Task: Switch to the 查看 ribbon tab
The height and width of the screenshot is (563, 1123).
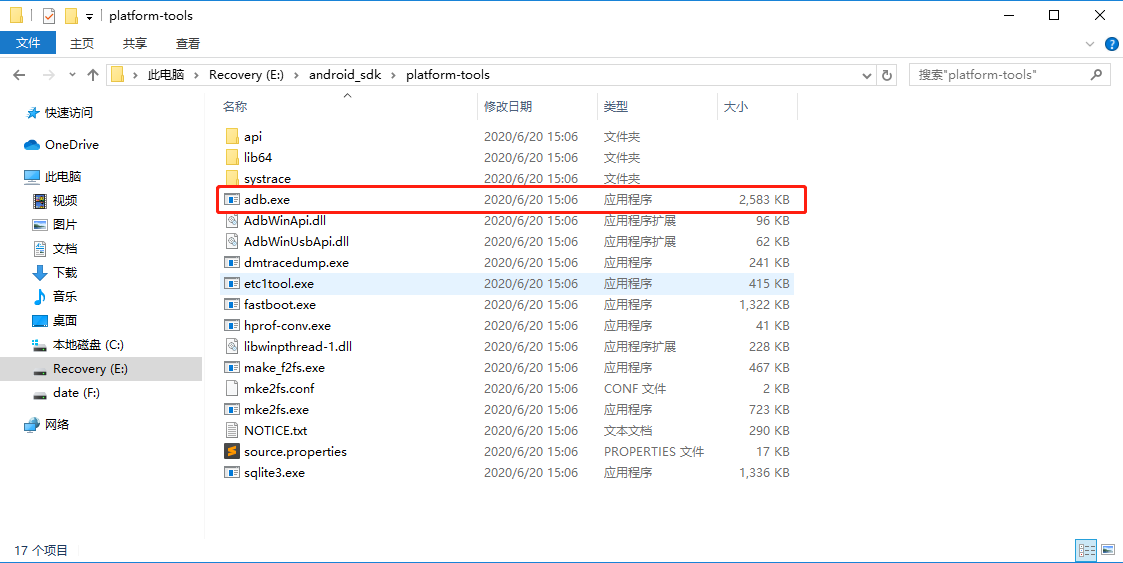Action: click(x=188, y=43)
